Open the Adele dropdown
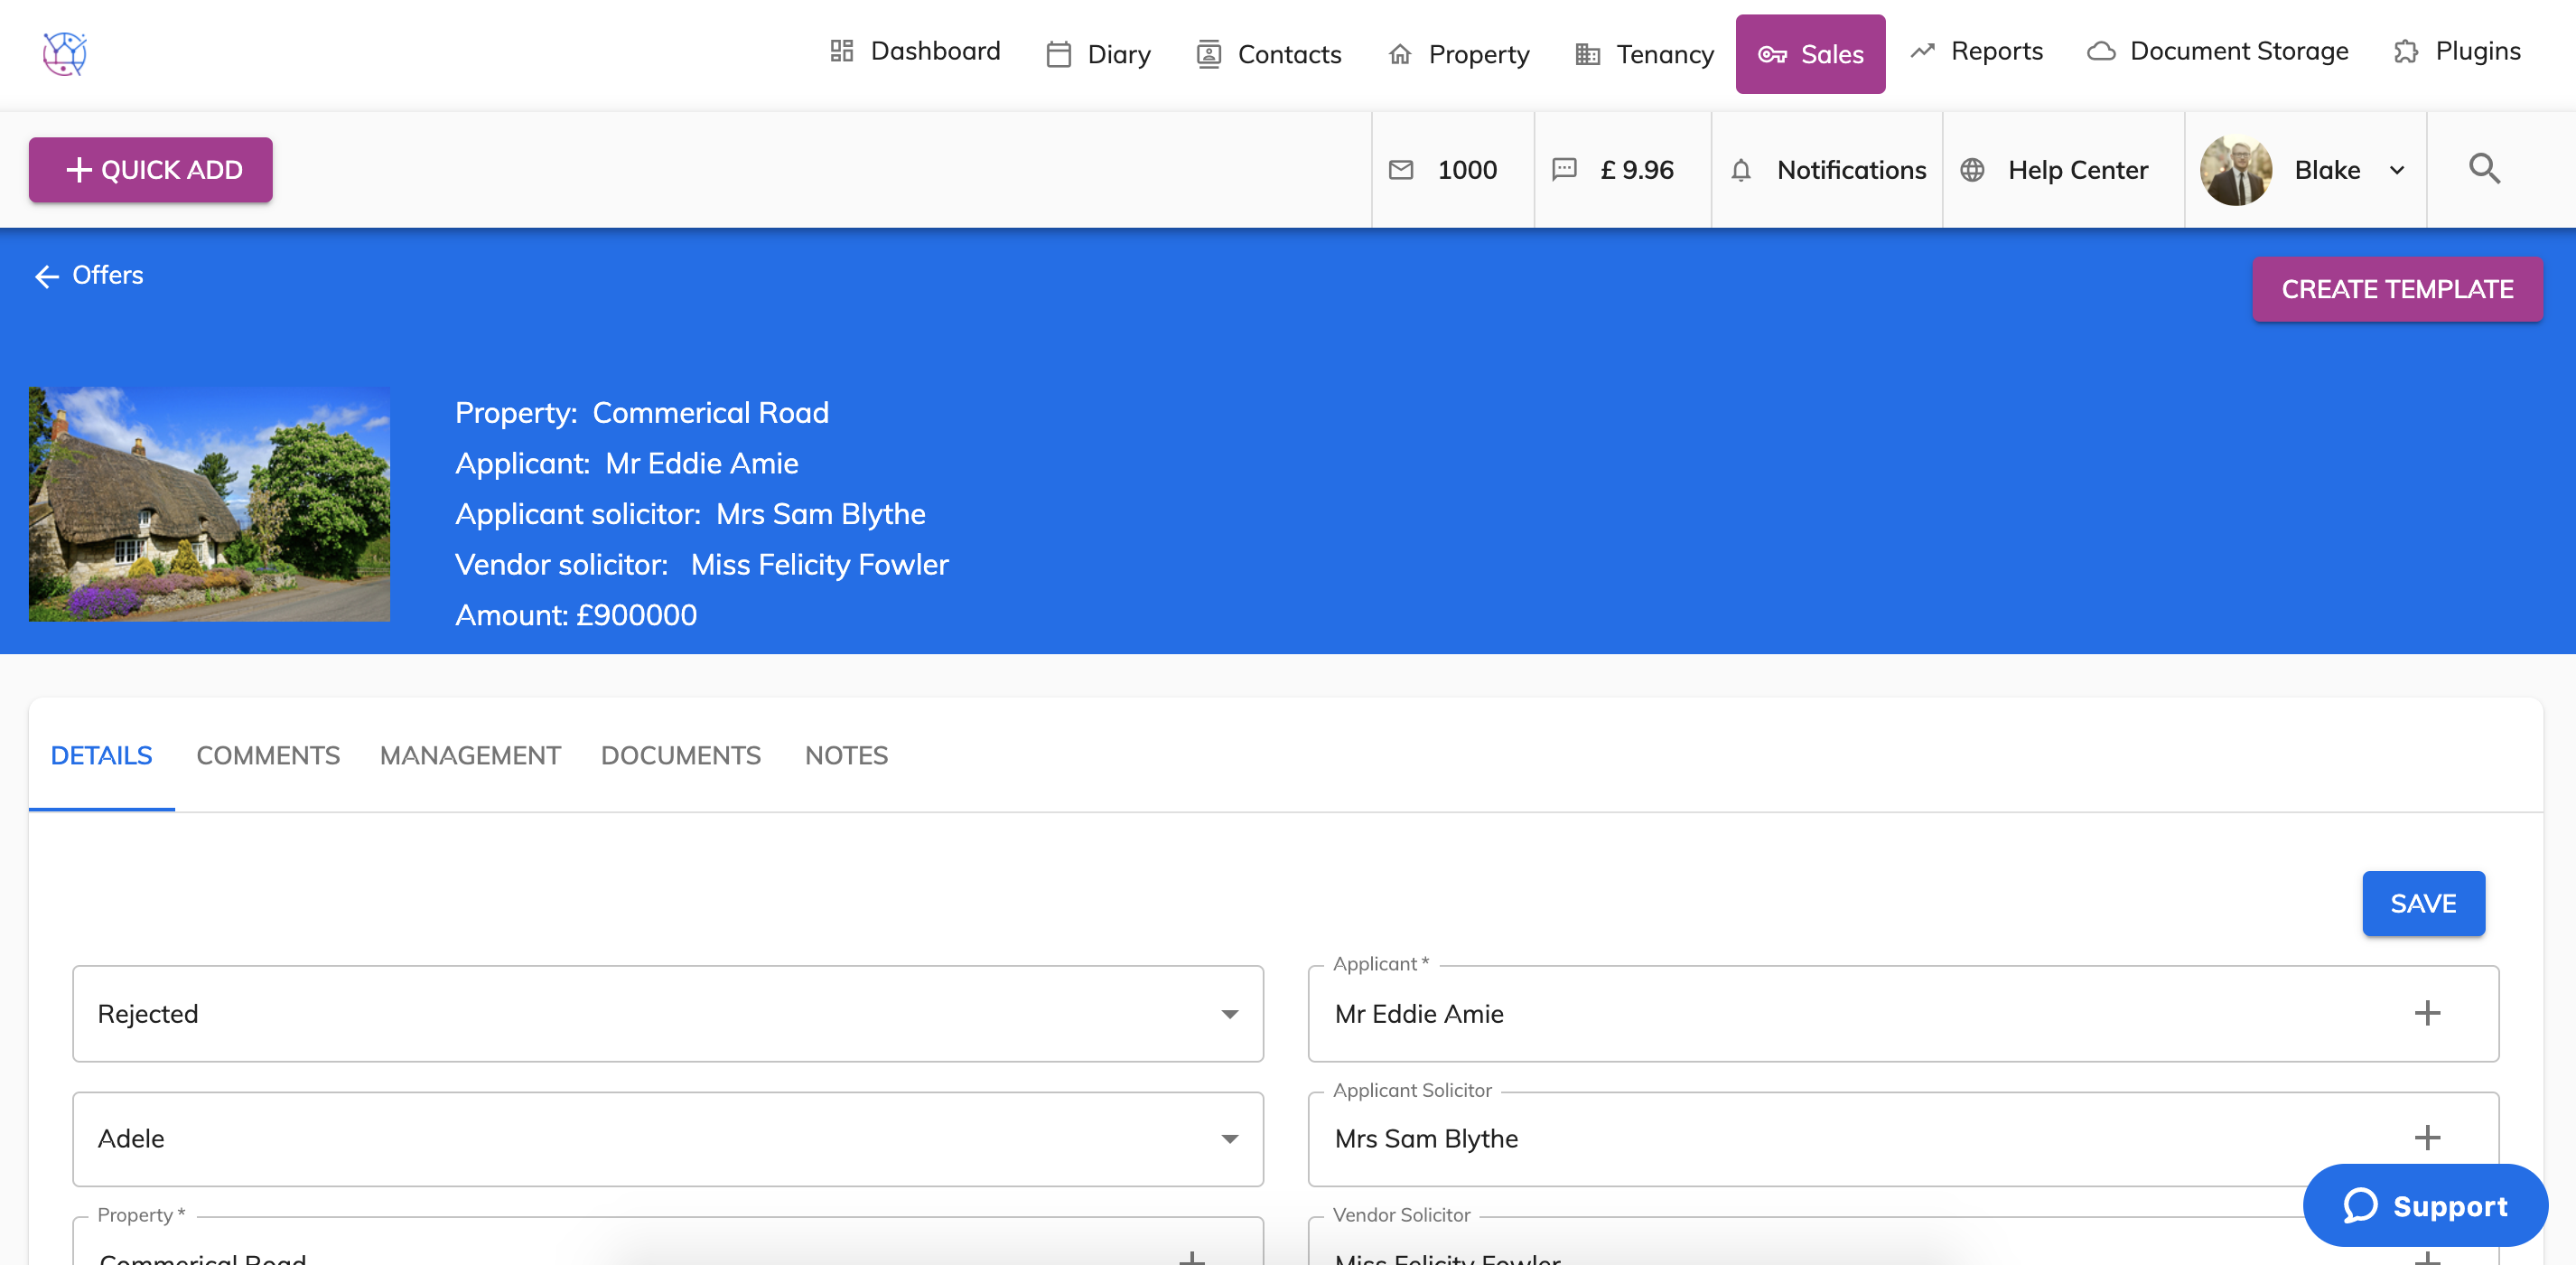This screenshot has width=2576, height=1265. [1229, 1139]
